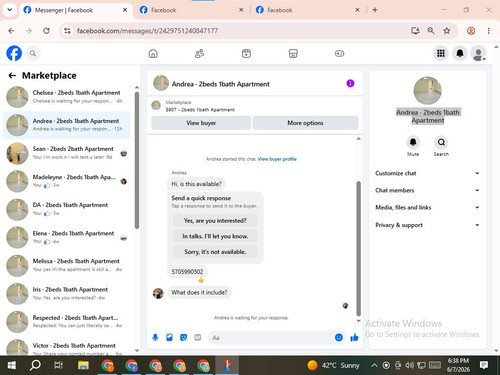Open Sean's 2beds 2bath Apartment chat
This screenshot has height=375, width=500.
(66, 153)
